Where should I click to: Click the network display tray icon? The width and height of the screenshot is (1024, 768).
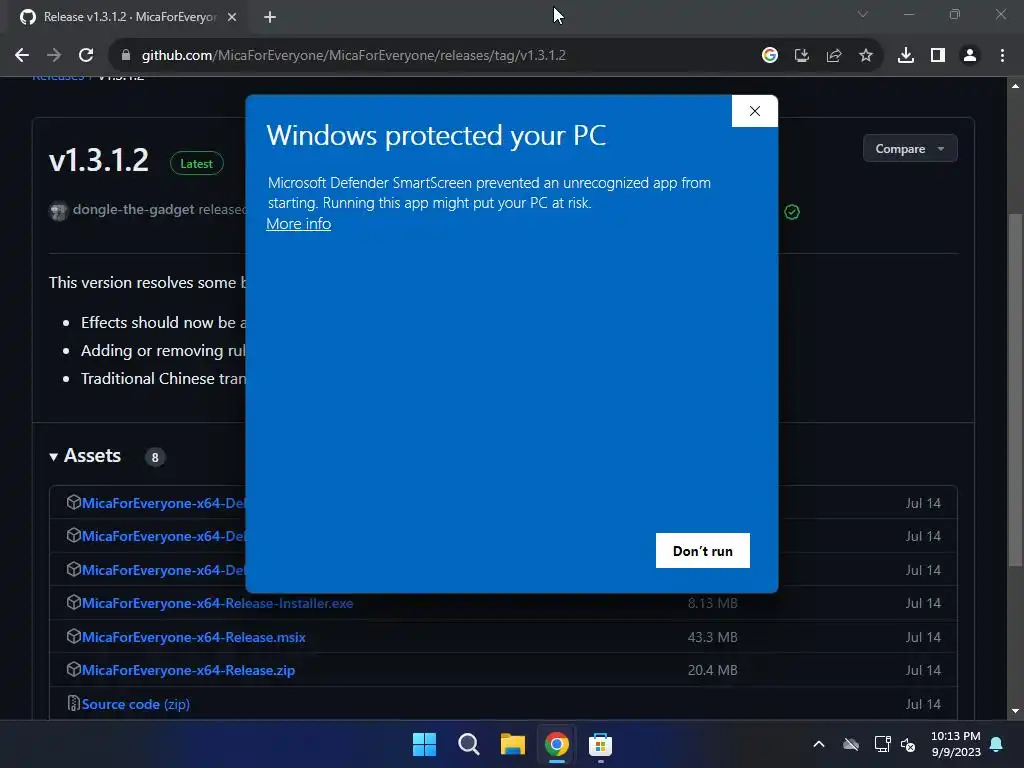pos(882,744)
